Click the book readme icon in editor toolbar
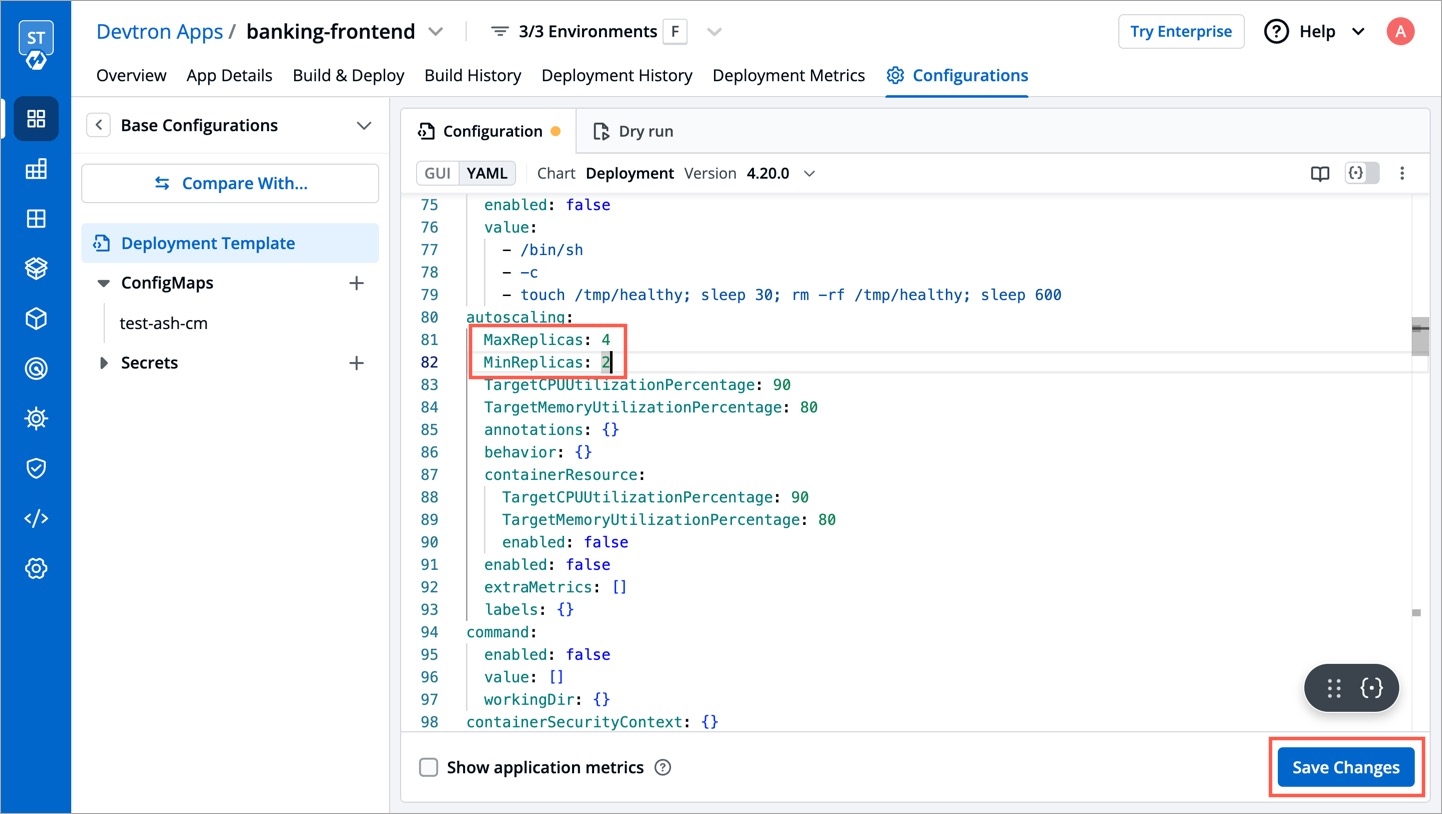 (1320, 174)
